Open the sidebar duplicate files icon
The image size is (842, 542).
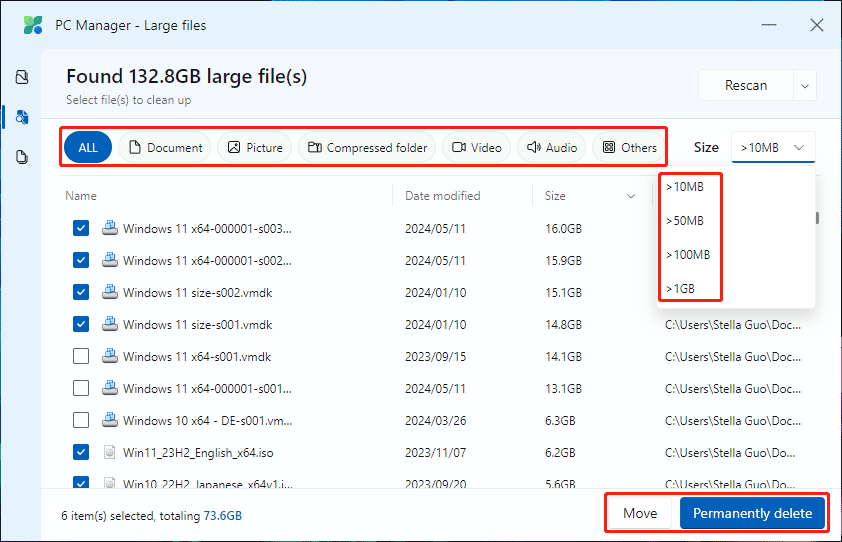pyautogui.click(x=22, y=157)
